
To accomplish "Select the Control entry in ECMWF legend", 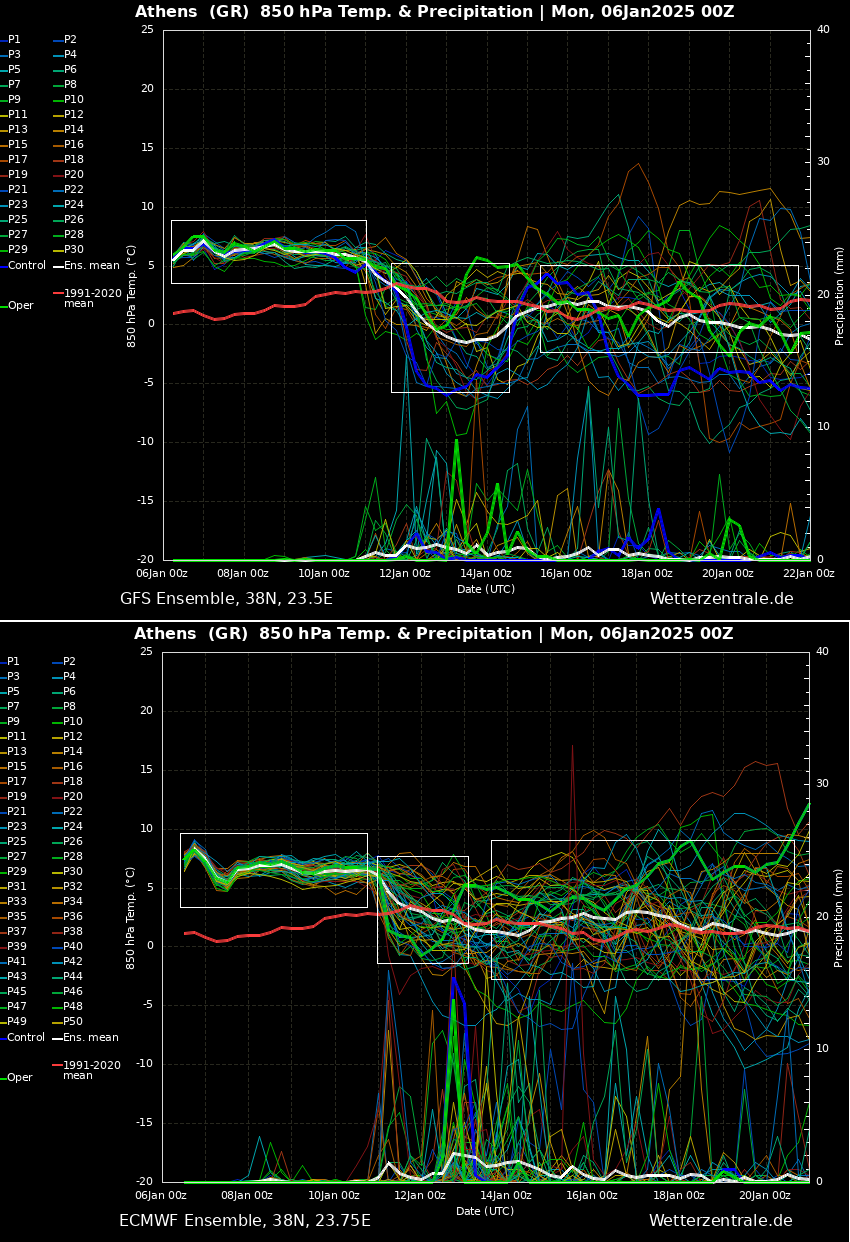I will pyautogui.click(x=27, y=1038).
